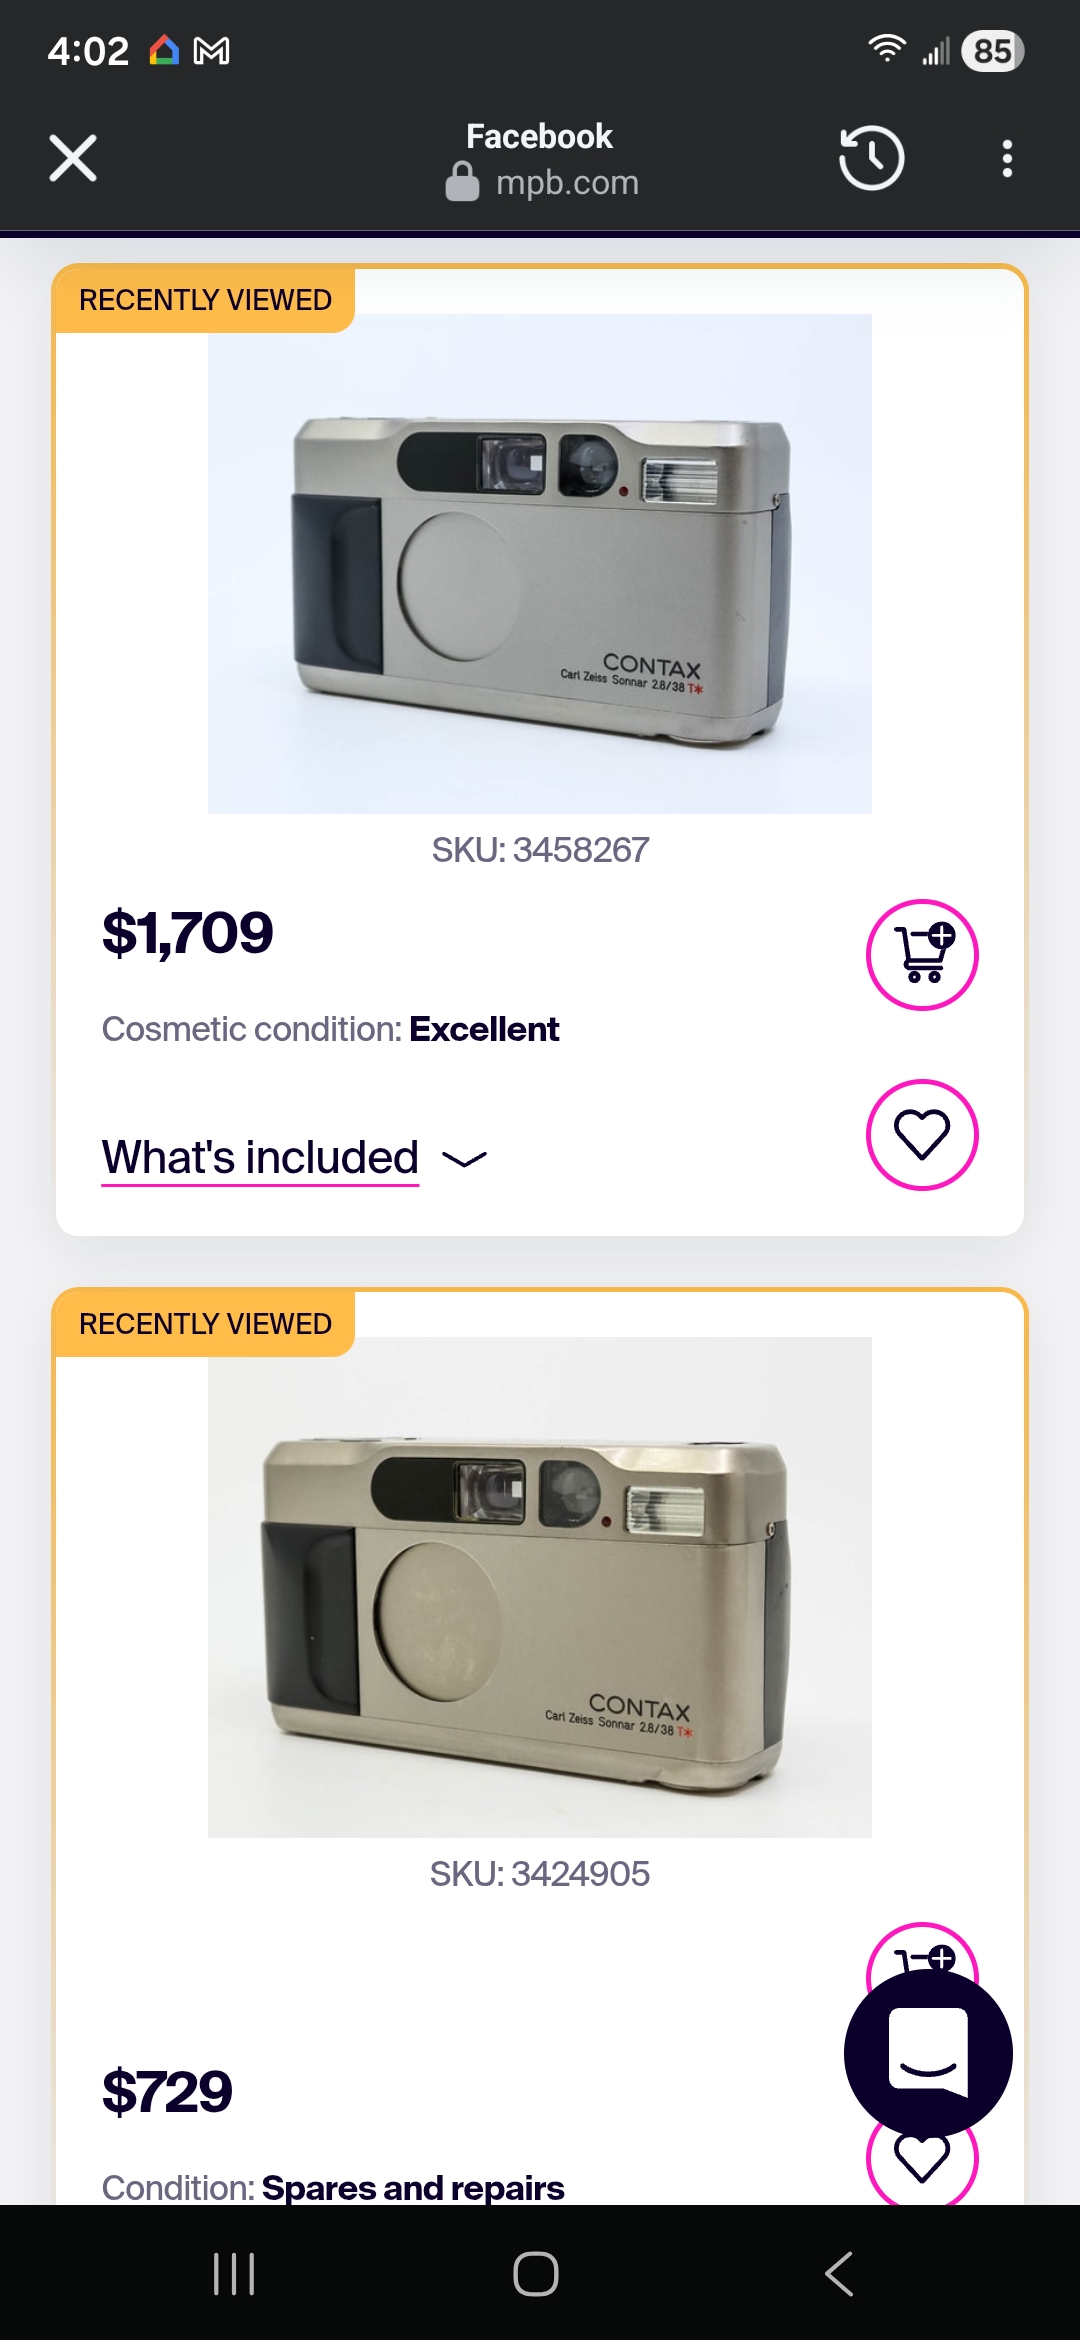
Task: Open Android recent apps button
Action: 234,2273
